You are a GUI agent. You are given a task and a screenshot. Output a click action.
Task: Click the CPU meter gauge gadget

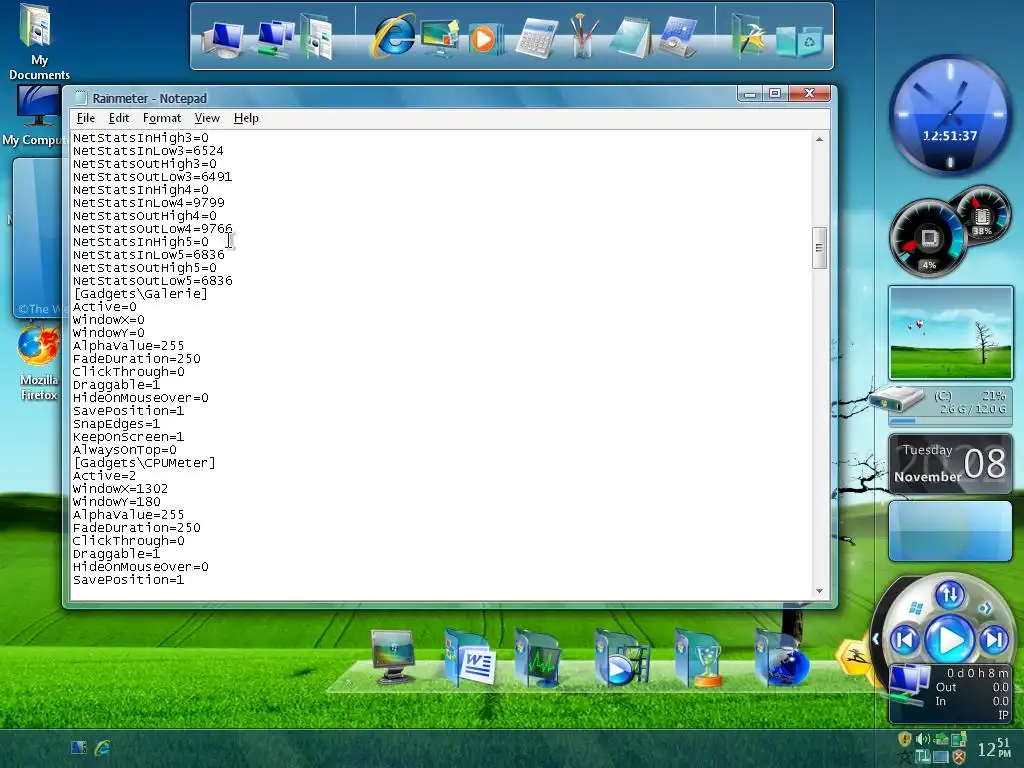pyautogui.click(x=927, y=238)
